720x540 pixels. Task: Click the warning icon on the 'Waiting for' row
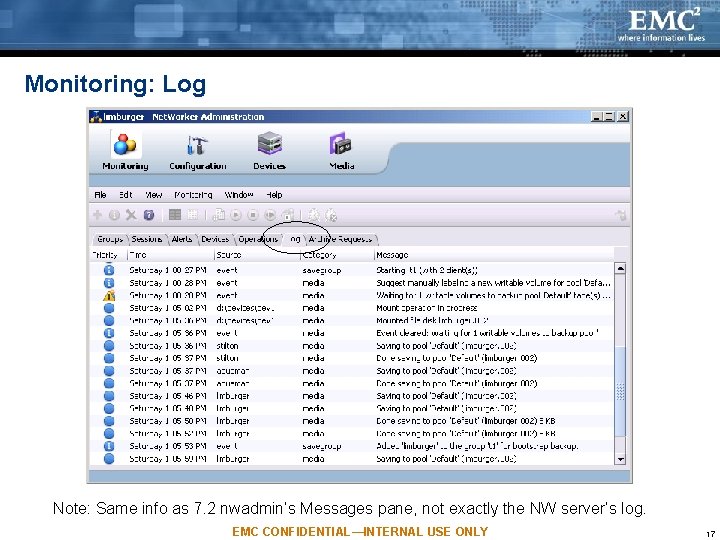tap(109, 295)
